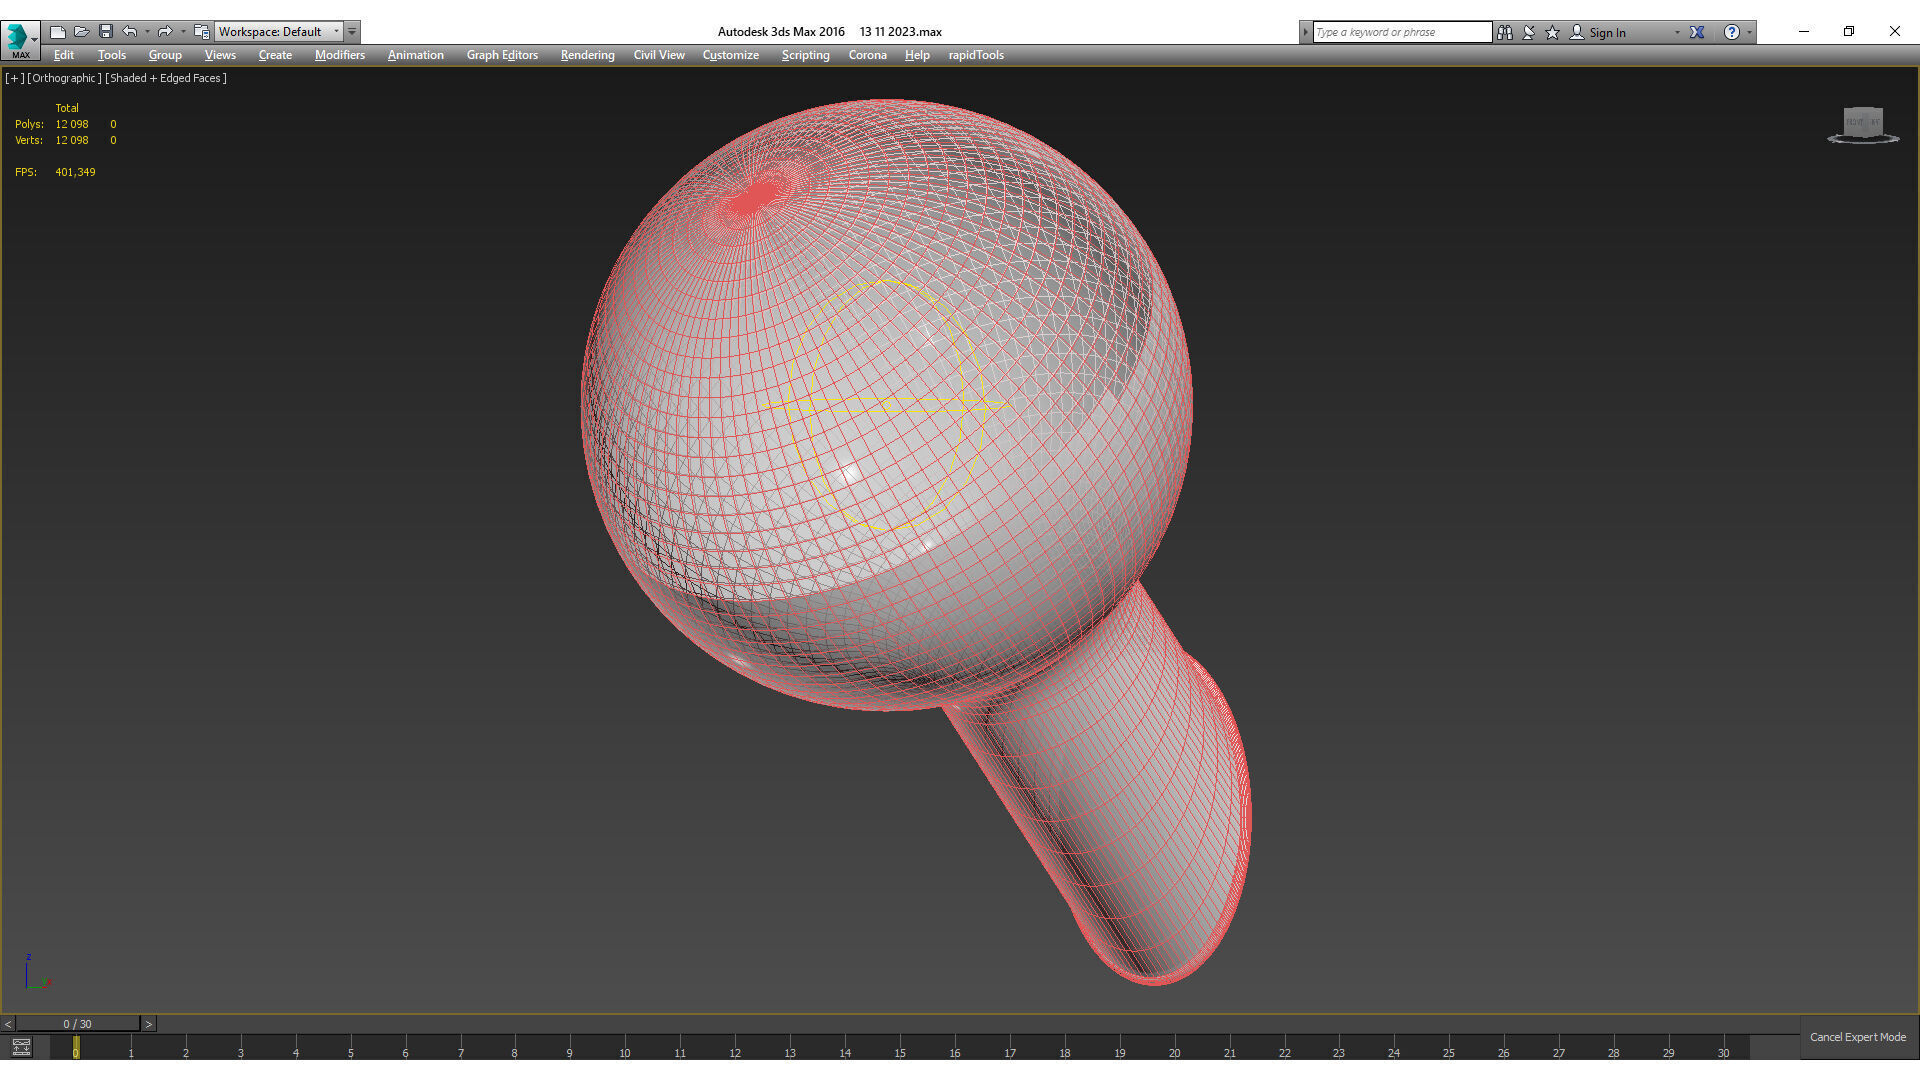The height and width of the screenshot is (1080, 1920).
Task: Open the Modifiers menu
Action: (x=340, y=55)
